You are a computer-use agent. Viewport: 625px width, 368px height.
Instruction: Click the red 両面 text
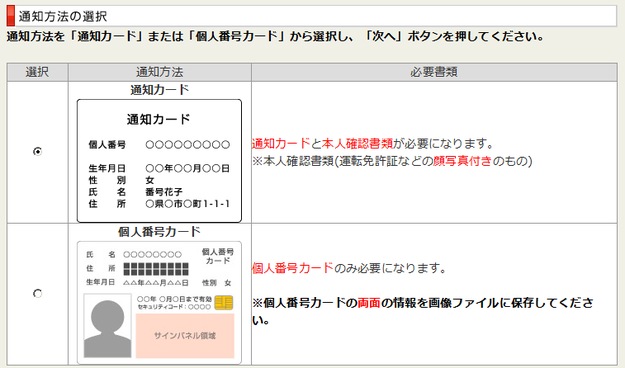coord(369,303)
